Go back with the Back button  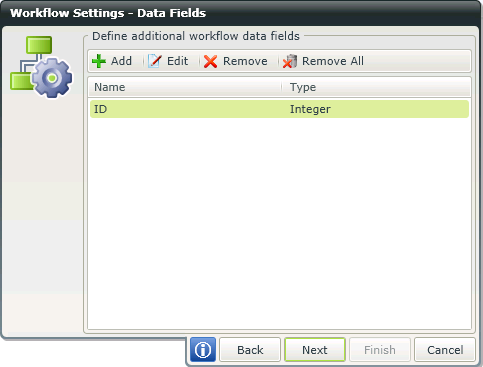coord(250,350)
